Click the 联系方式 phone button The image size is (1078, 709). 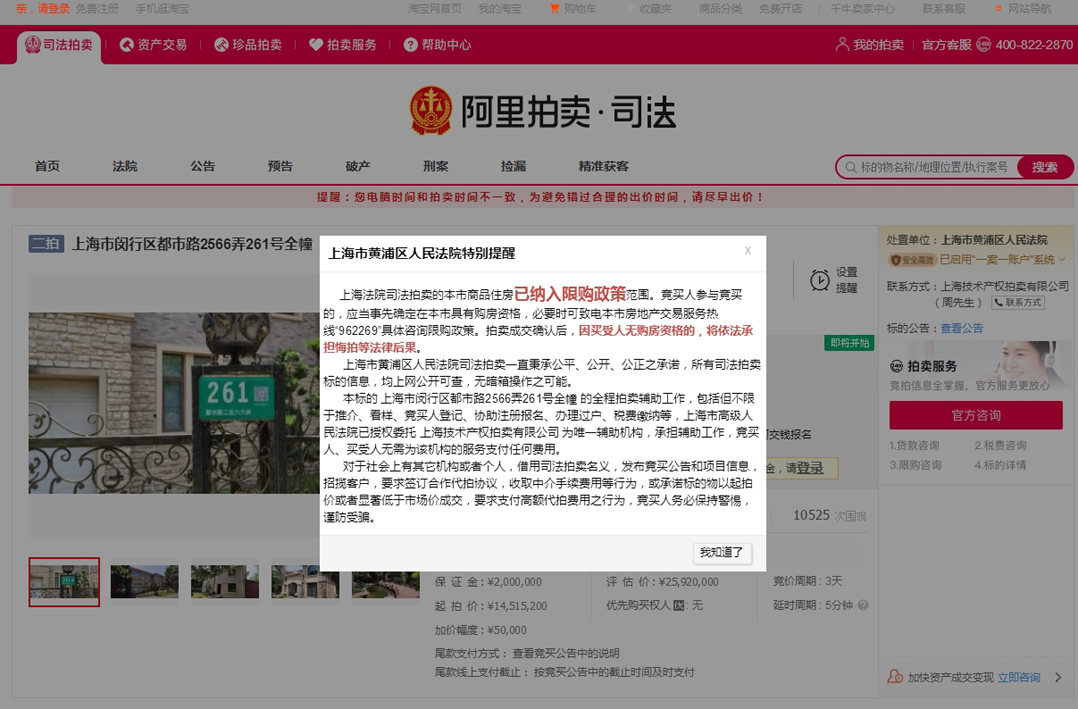[x=1018, y=303]
